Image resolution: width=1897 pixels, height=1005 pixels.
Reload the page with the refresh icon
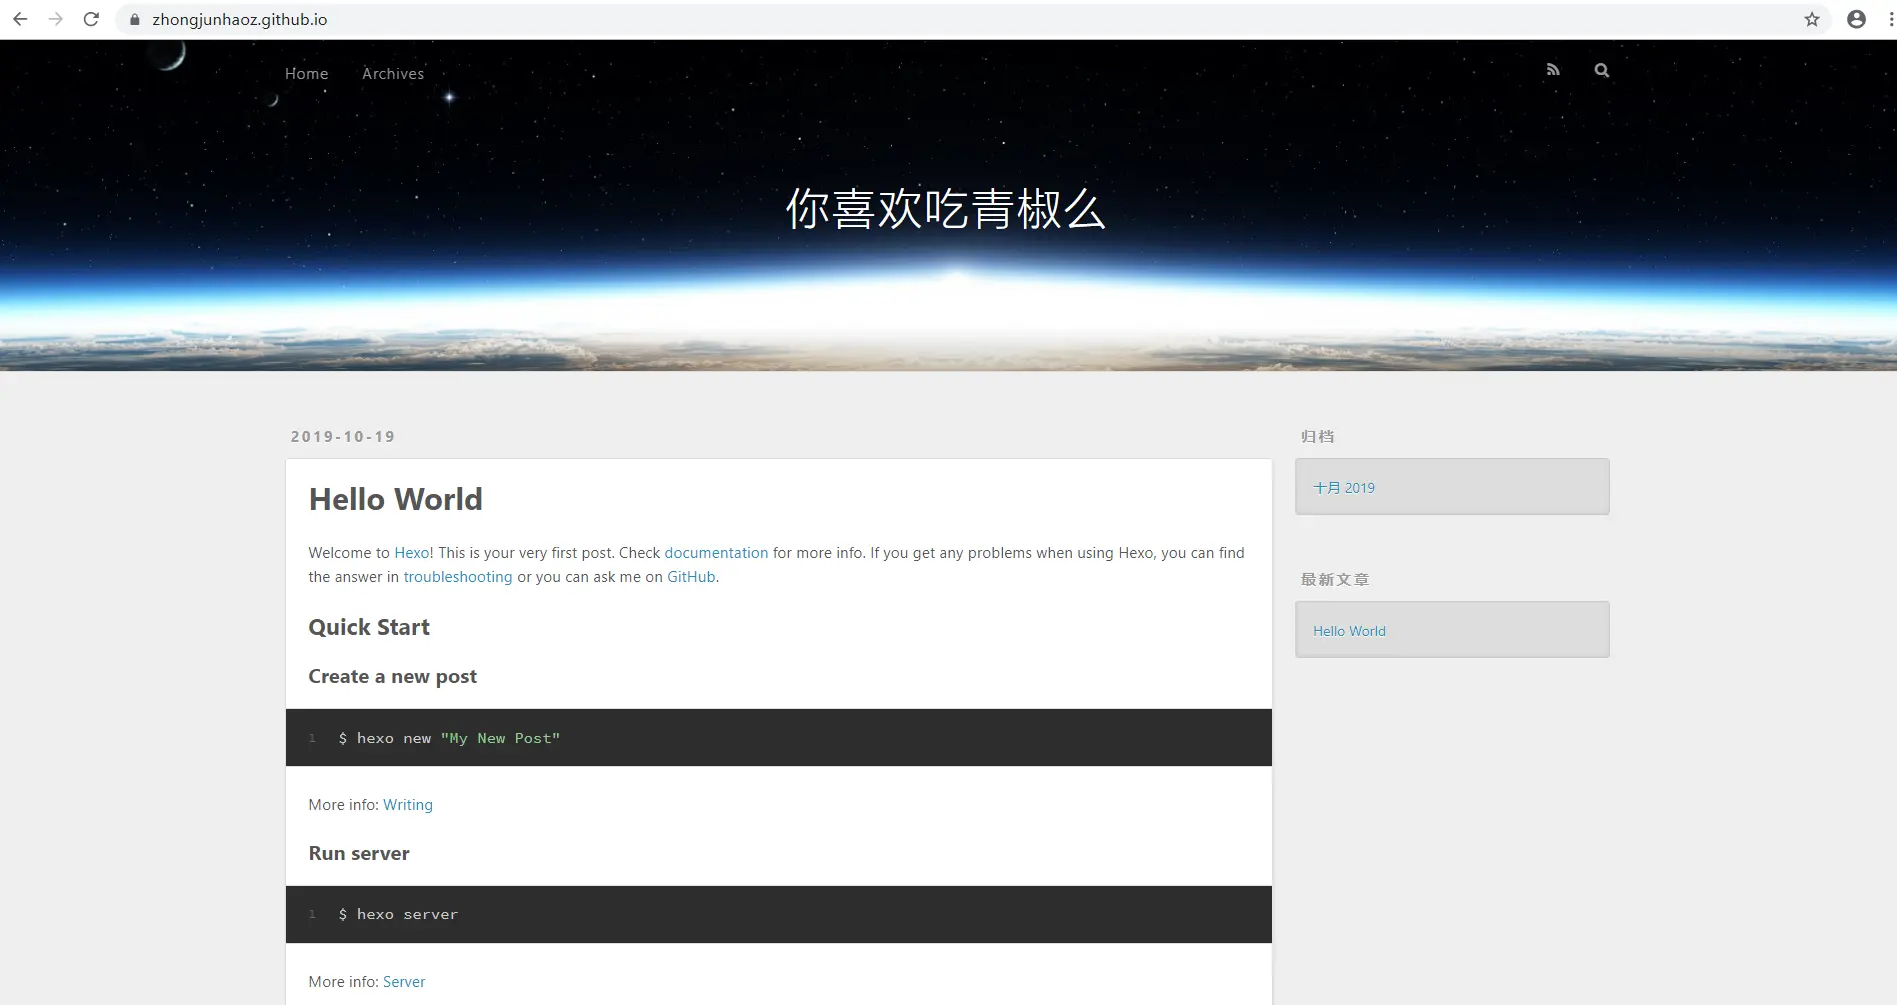click(x=91, y=19)
